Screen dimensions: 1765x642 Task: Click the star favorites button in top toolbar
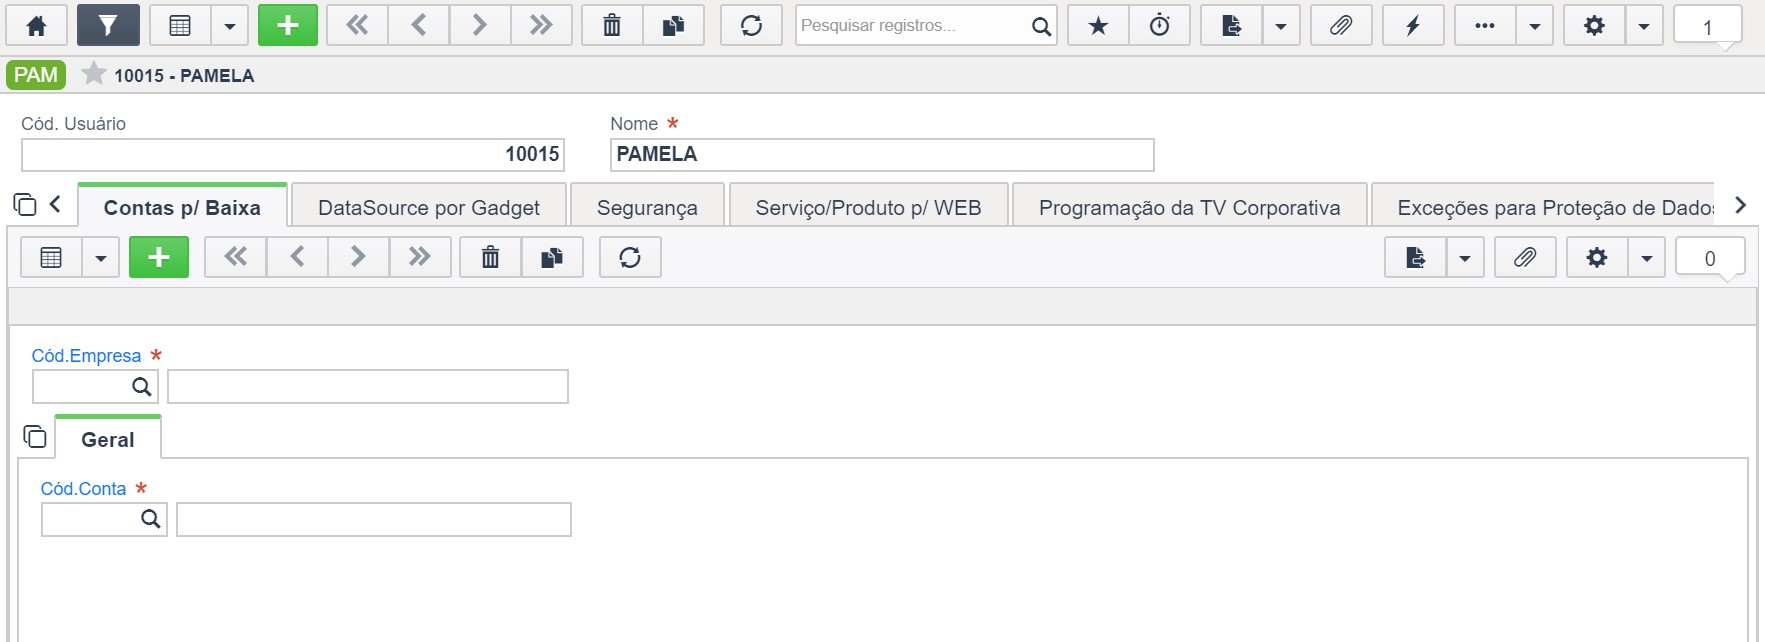tap(1098, 26)
